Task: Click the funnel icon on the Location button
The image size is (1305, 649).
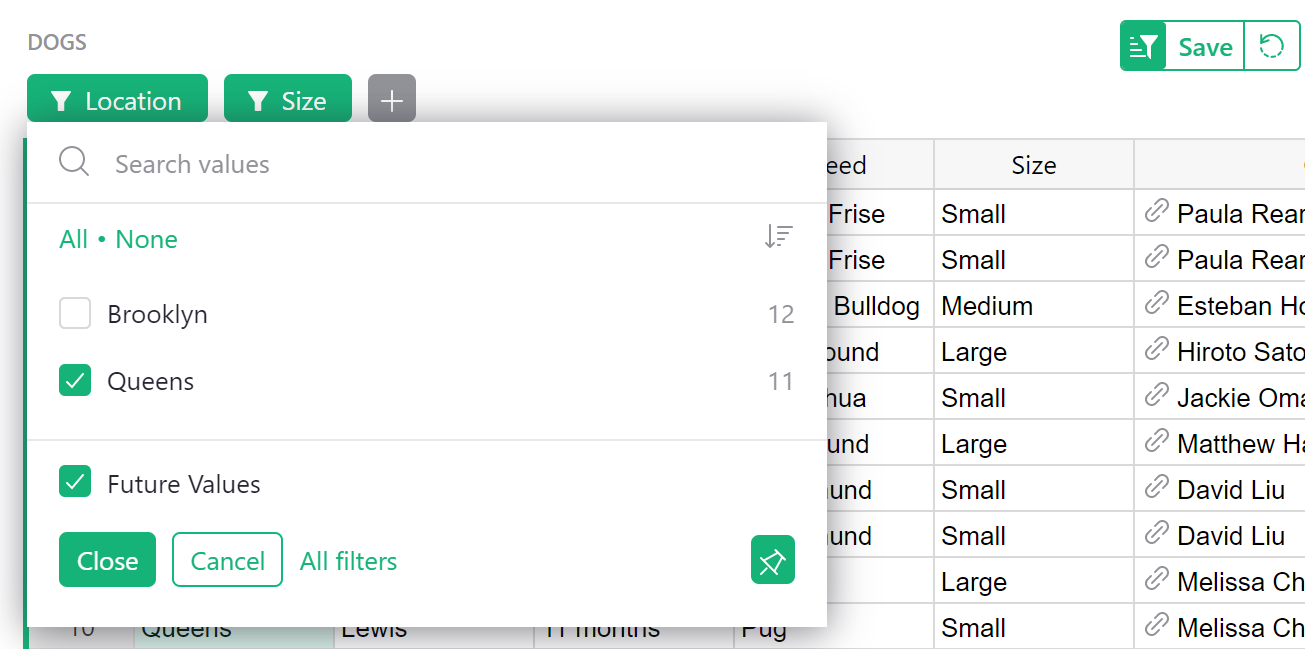Action: (x=61, y=99)
